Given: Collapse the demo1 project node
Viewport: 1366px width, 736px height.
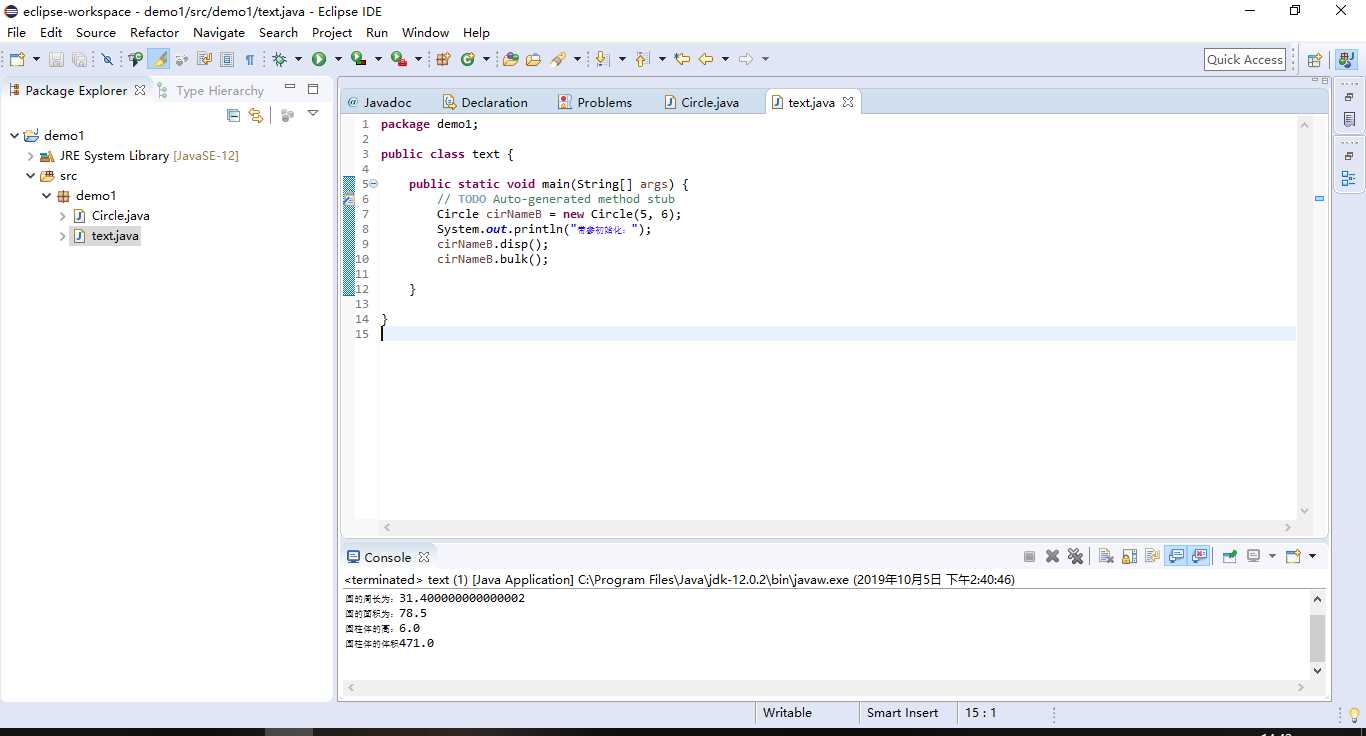Looking at the screenshot, I should click(14, 136).
